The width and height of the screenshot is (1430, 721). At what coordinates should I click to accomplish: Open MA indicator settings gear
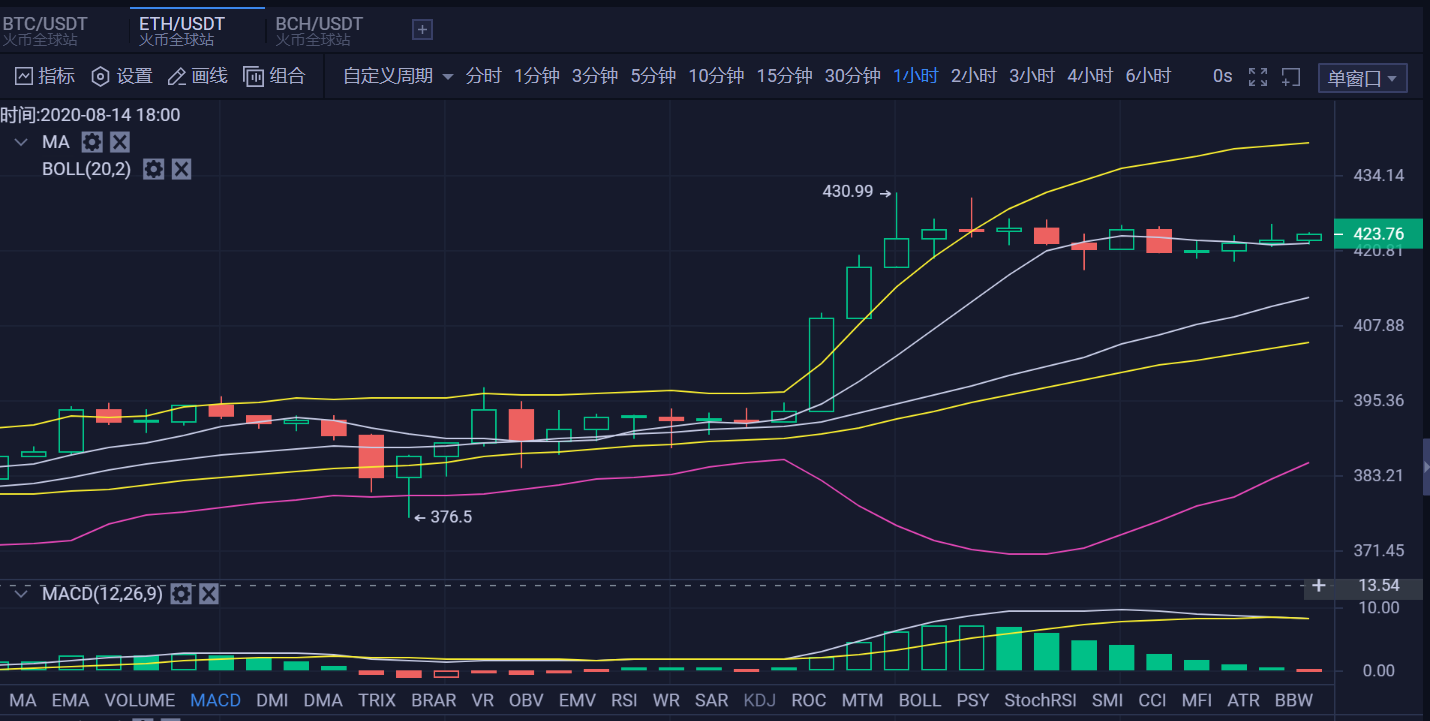point(92,142)
